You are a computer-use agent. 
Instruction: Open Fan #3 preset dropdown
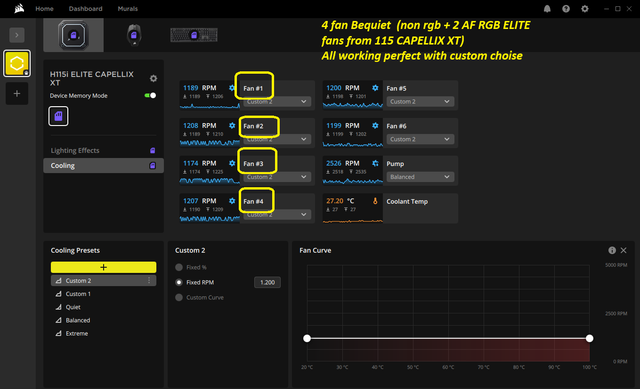point(277,177)
